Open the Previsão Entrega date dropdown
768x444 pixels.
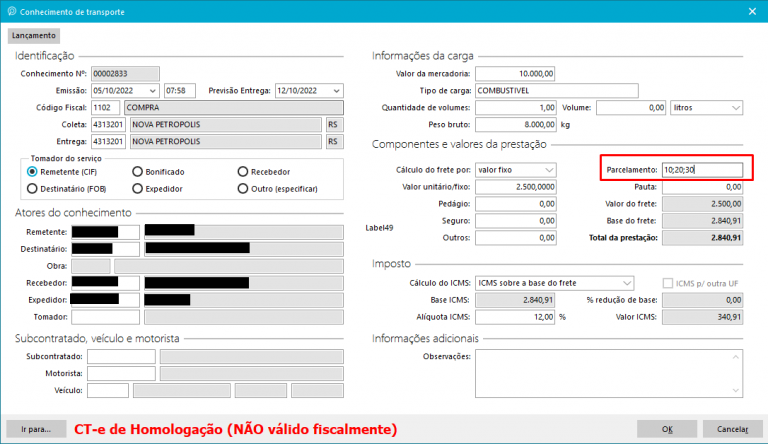(x=336, y=91)
